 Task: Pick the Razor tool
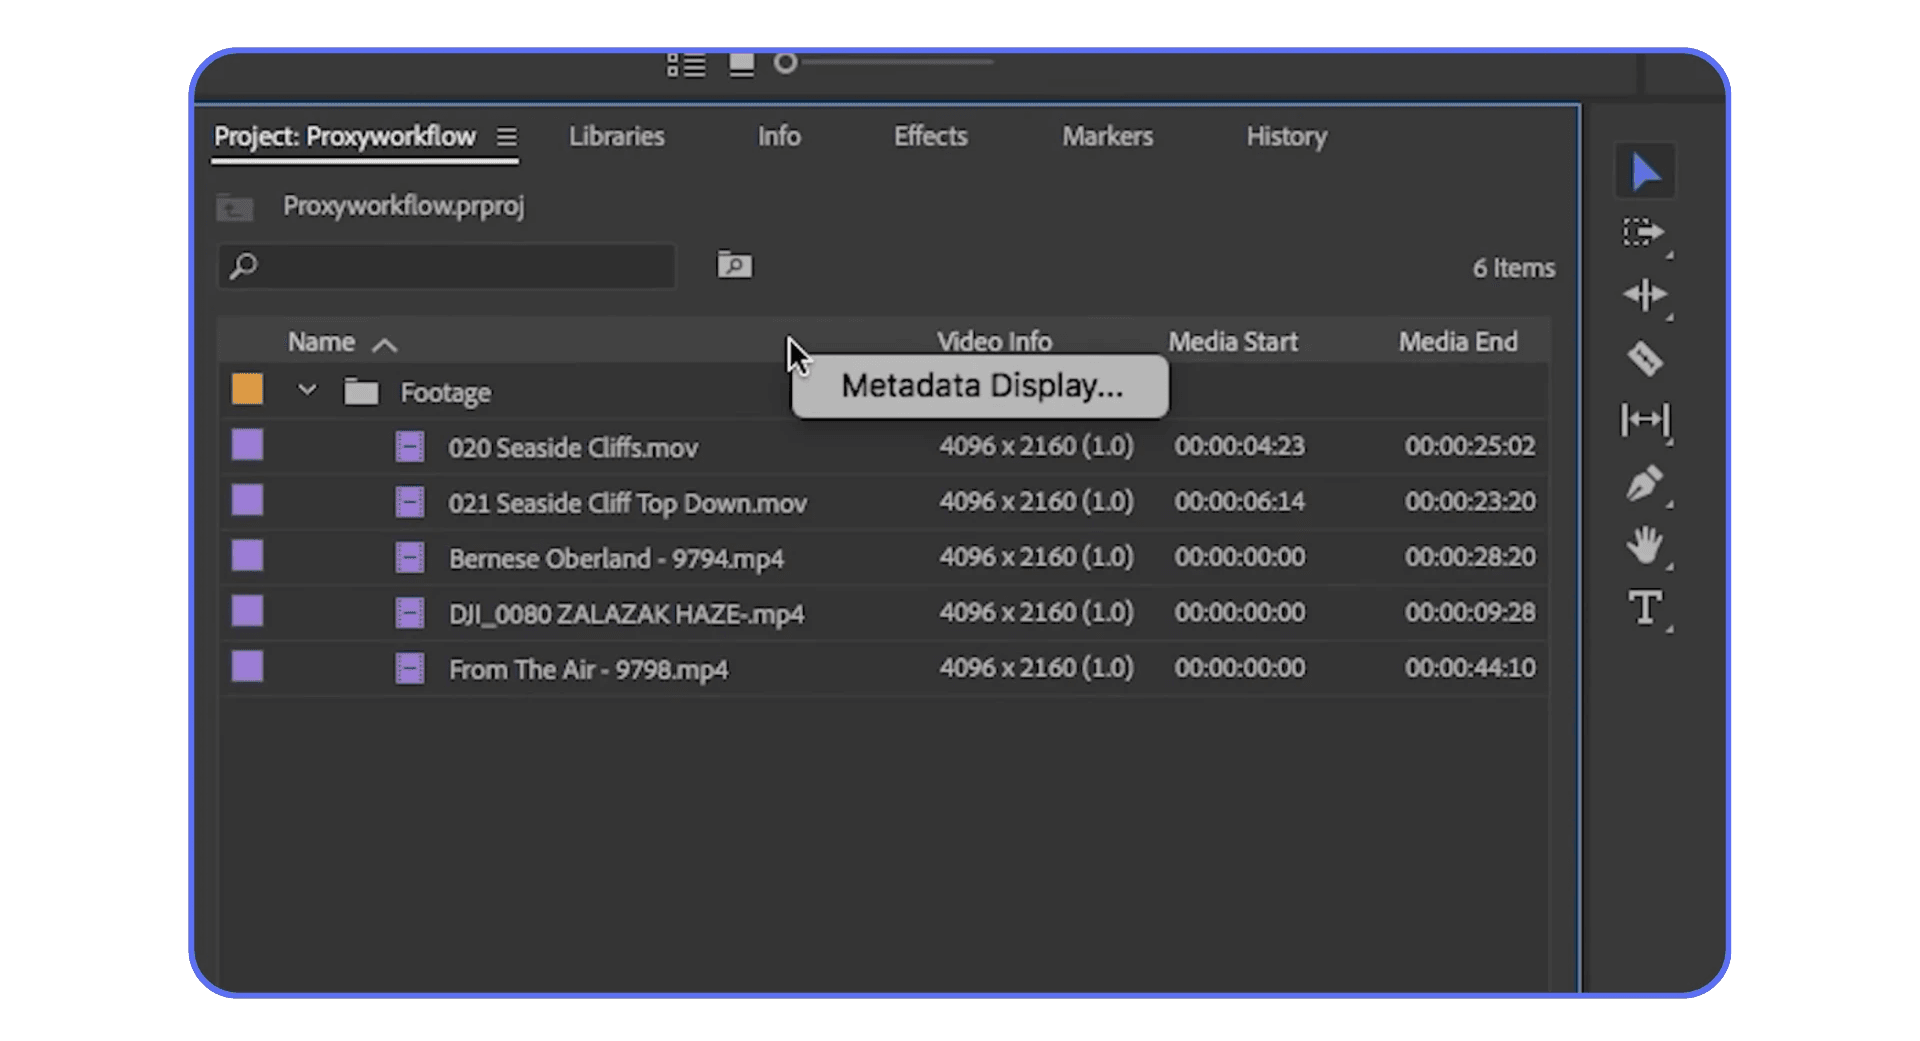[1645, 358]
